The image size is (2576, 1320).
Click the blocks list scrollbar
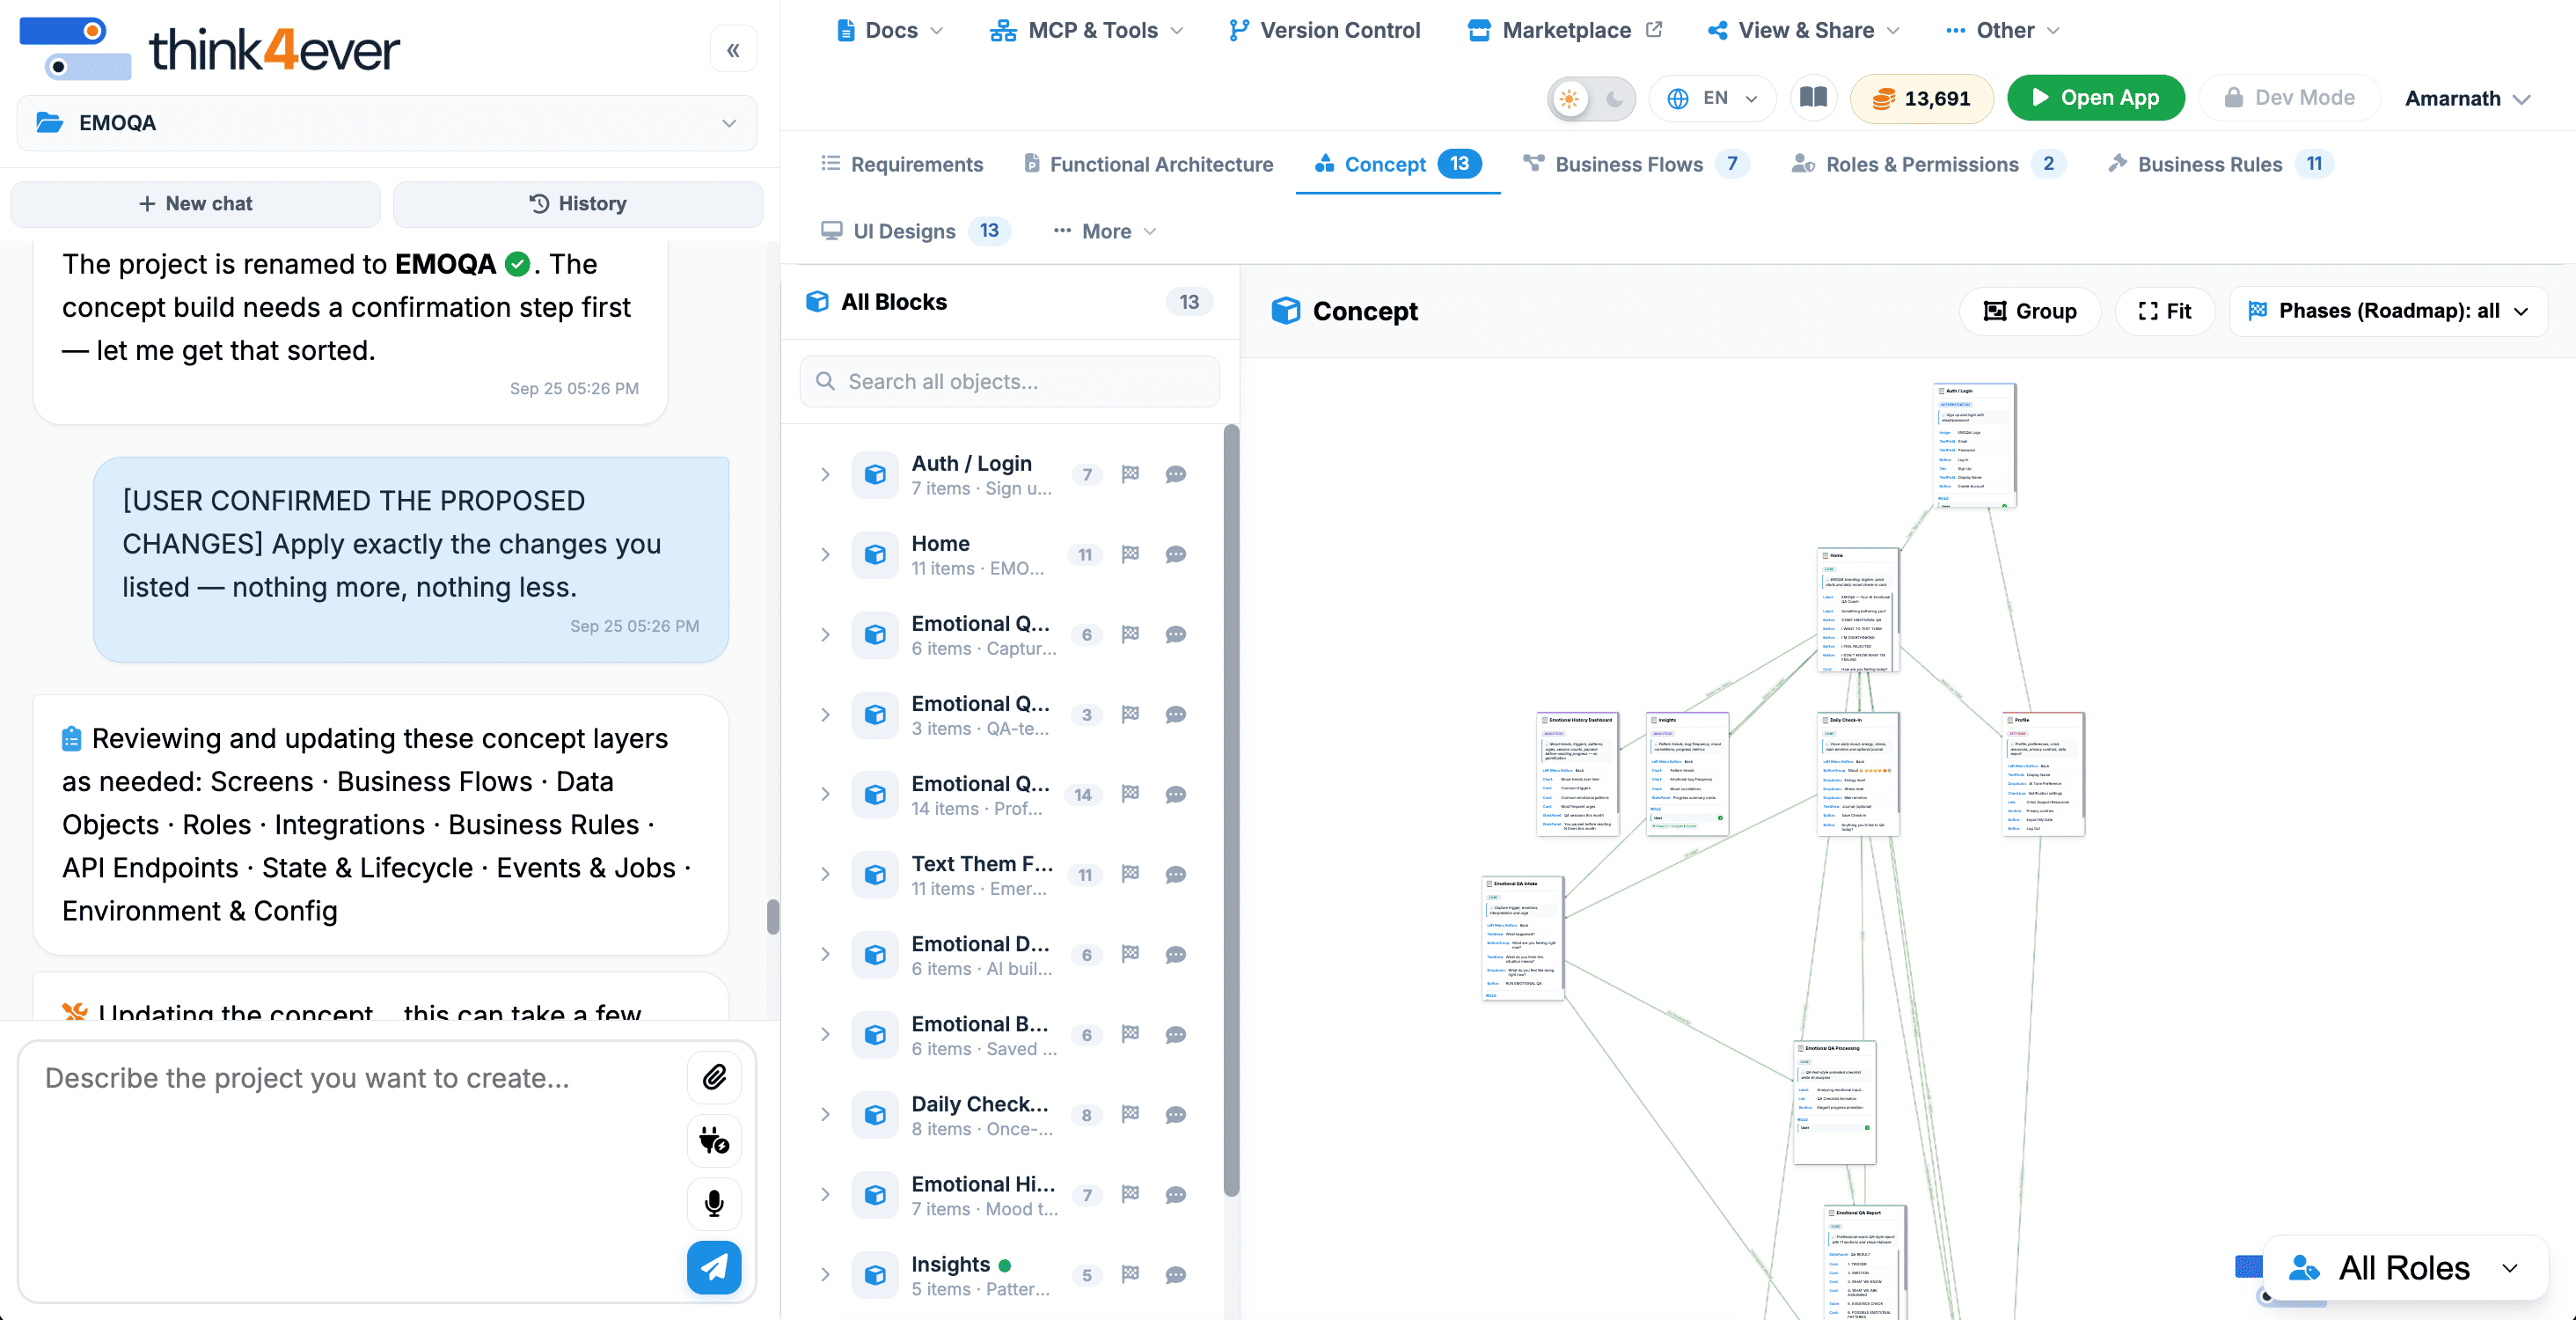[1231, 810]
